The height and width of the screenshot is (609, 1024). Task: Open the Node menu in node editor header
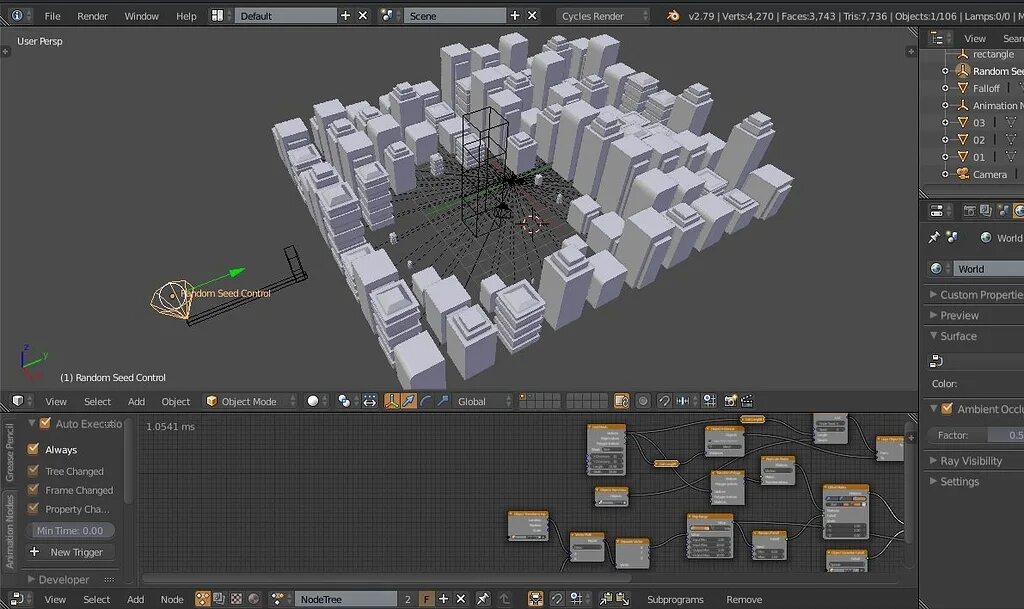click(x=172, y=599)
